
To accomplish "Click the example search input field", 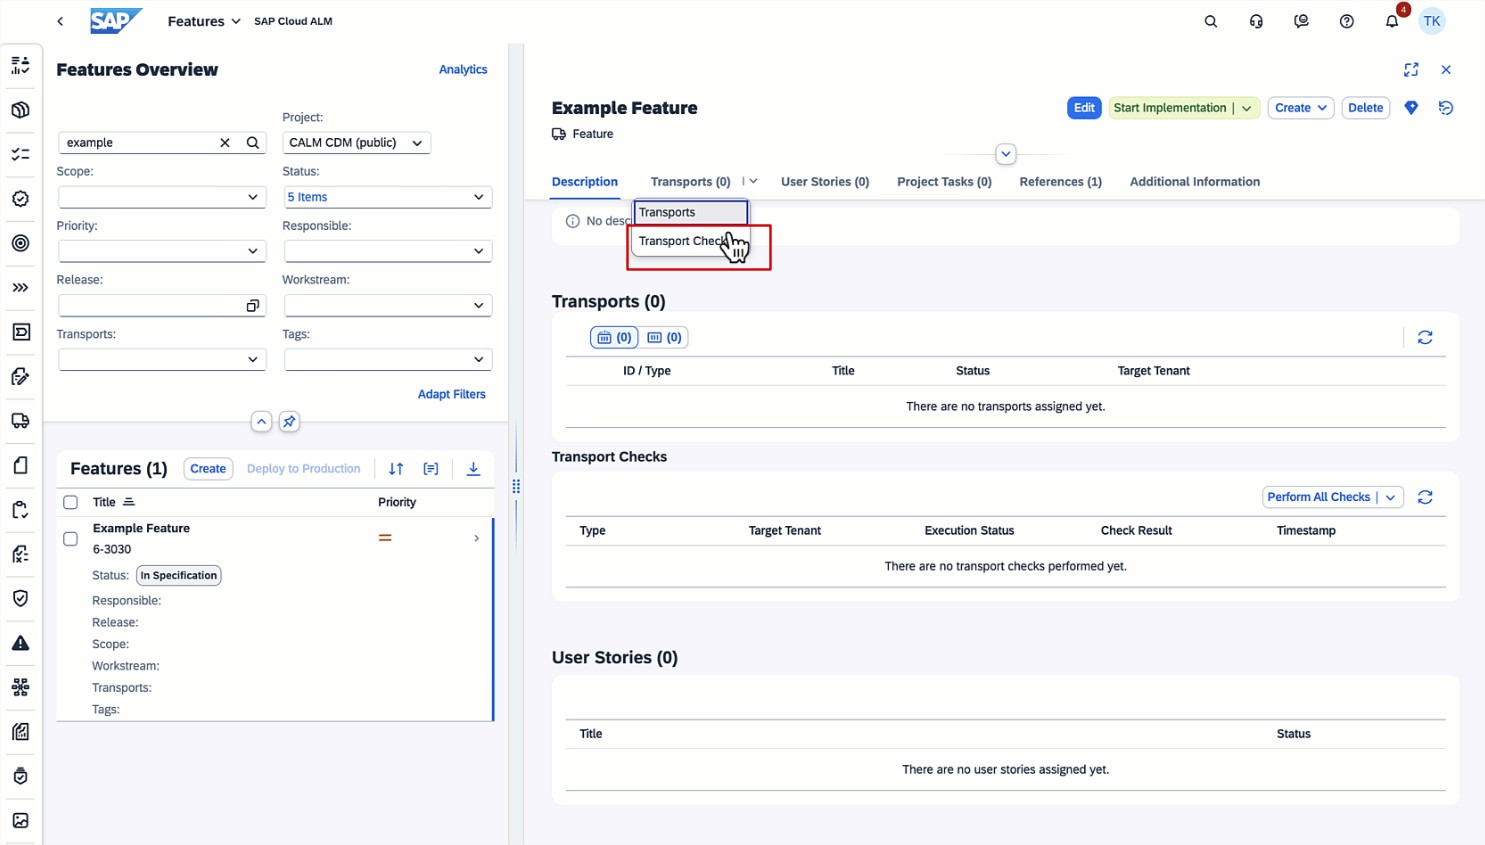I will (x=140, y=143).
